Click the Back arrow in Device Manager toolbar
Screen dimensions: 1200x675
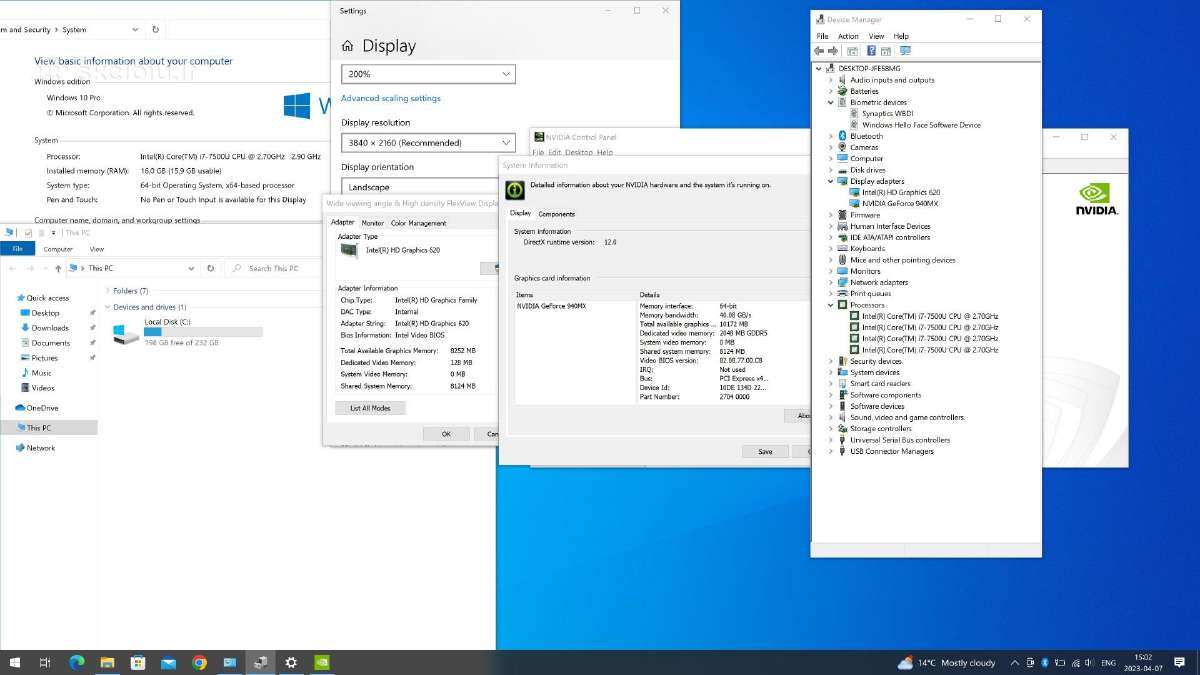(x=819, y=50)
